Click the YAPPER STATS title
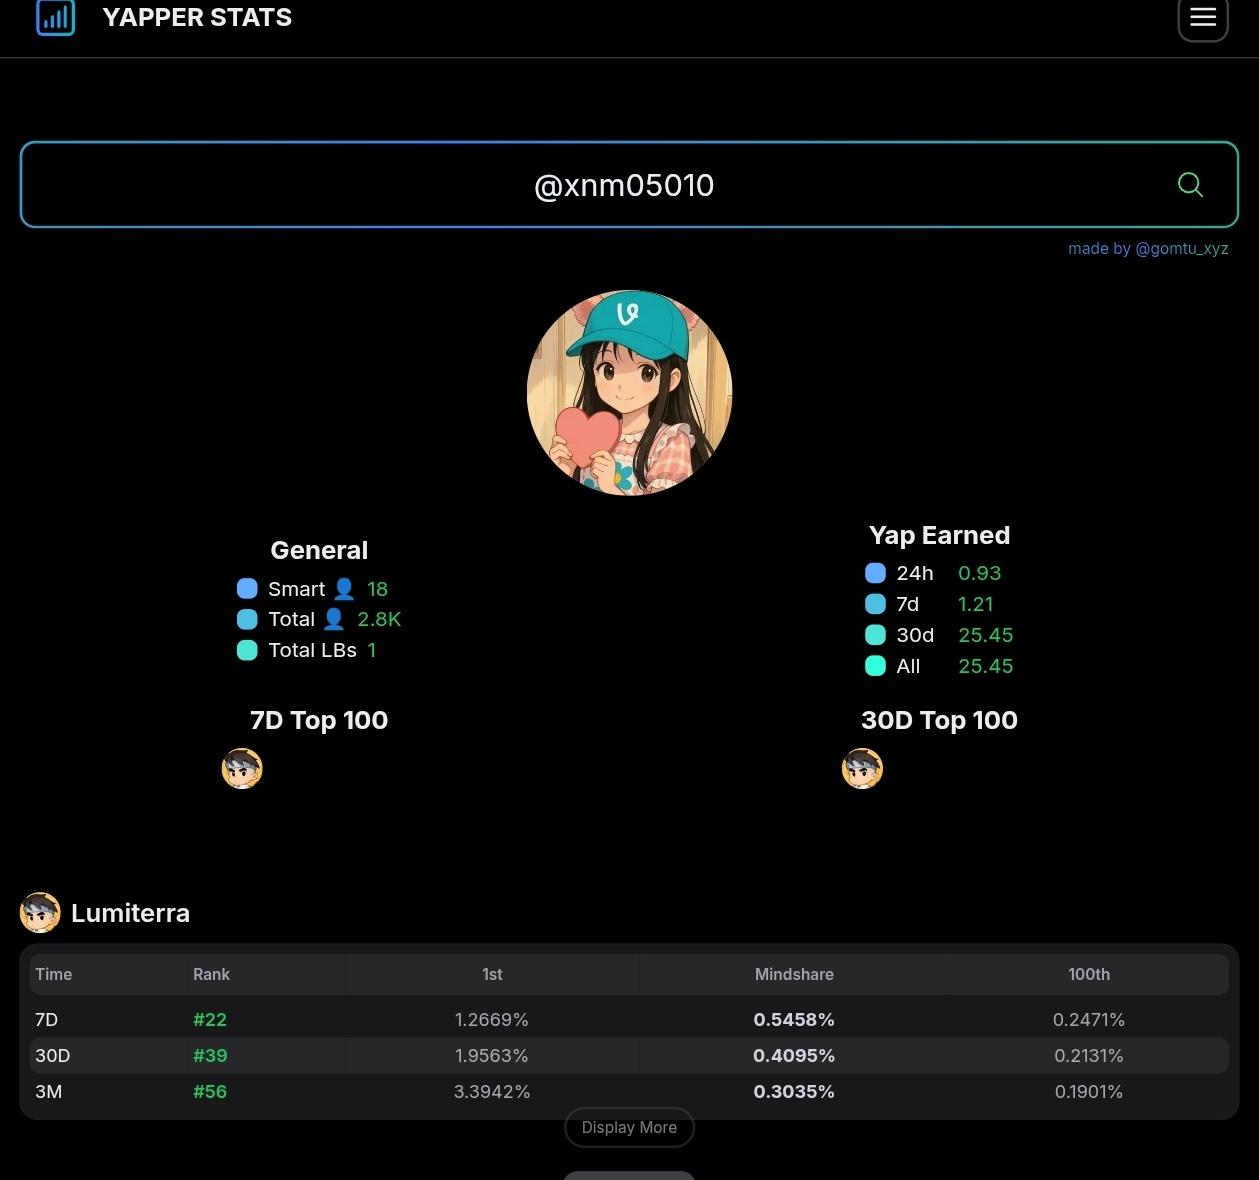1259x1180 pixels. [197, 18]
